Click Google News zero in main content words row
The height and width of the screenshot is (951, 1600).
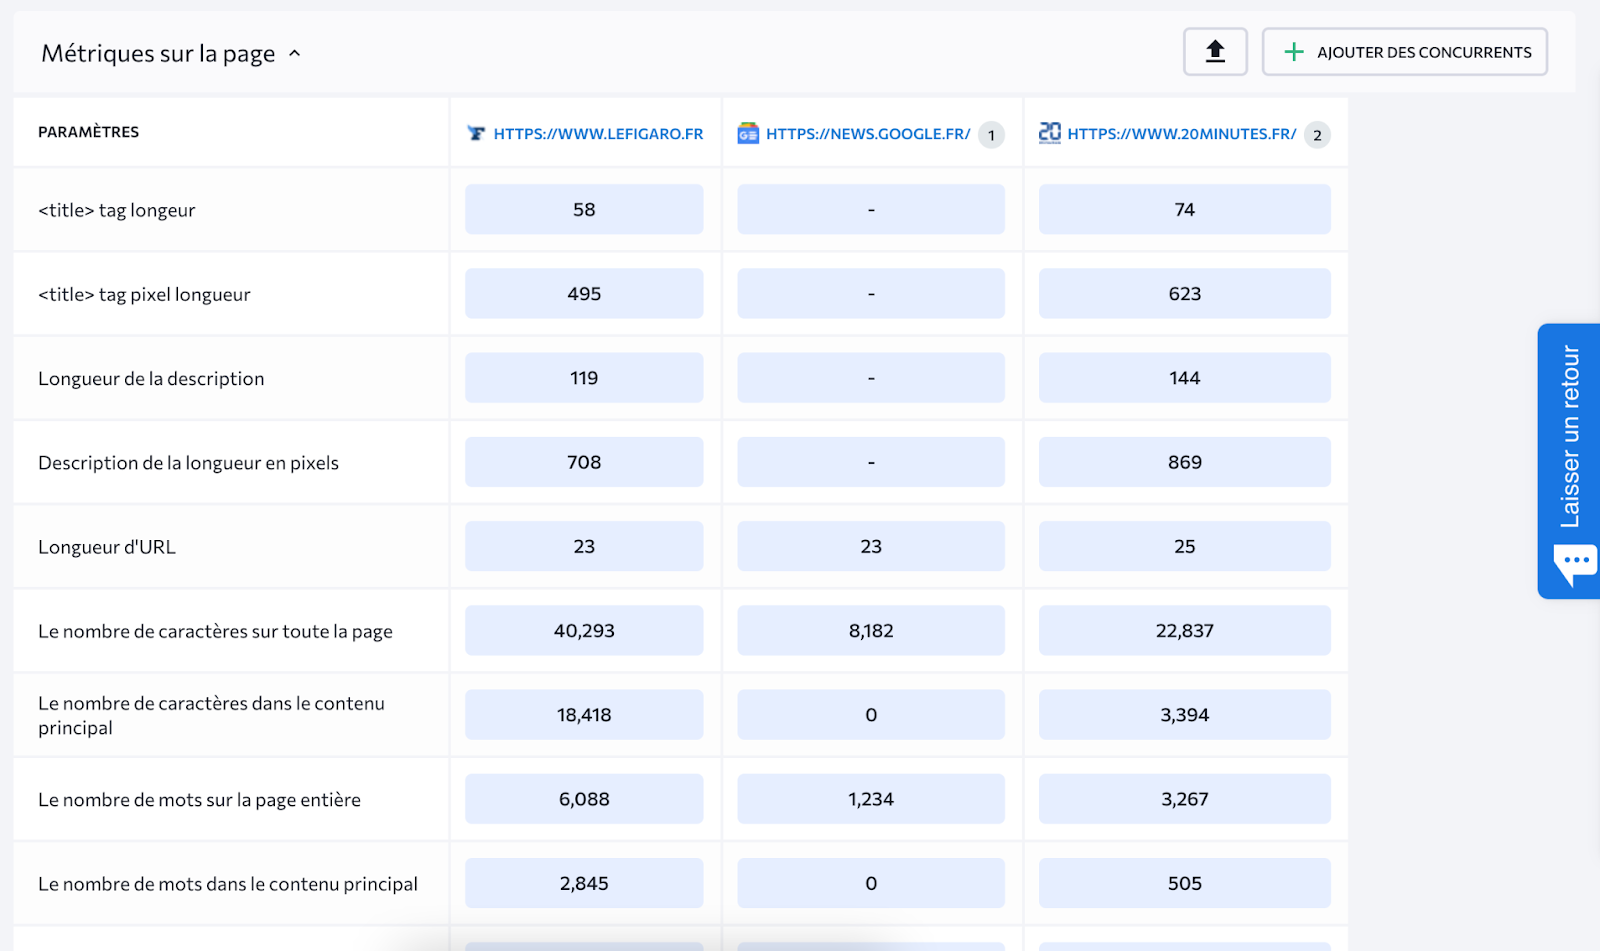point(871,883)
